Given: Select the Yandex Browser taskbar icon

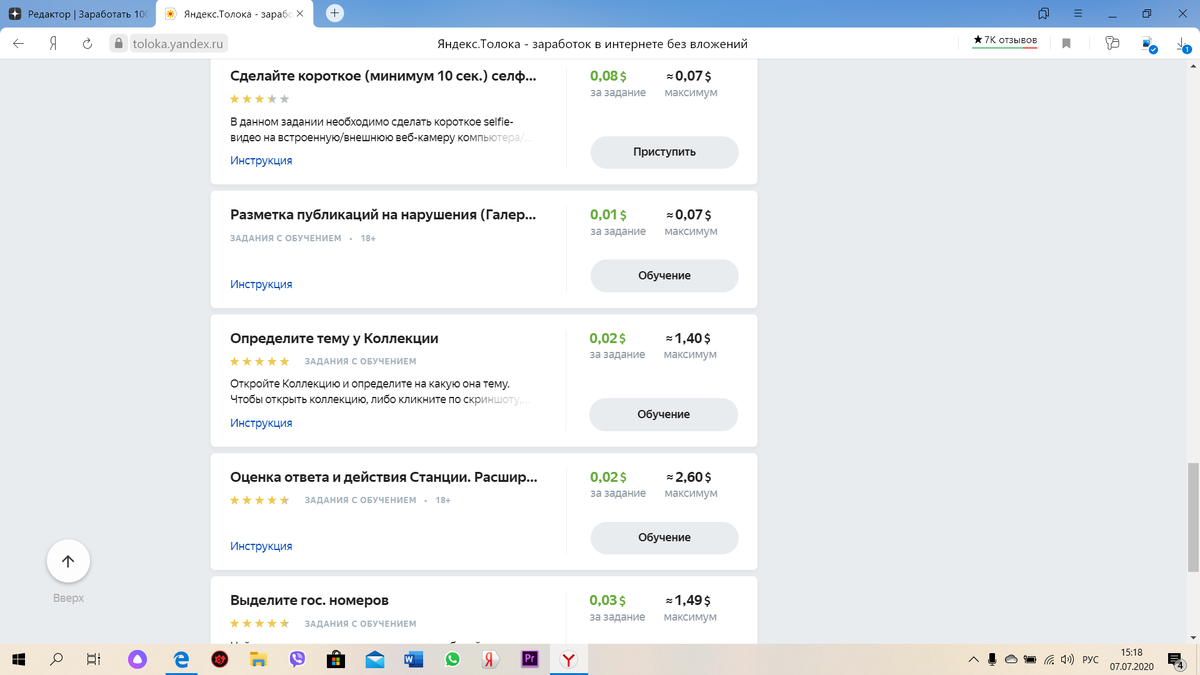Looking at the screenshot, I should click(x=568, y=659).
